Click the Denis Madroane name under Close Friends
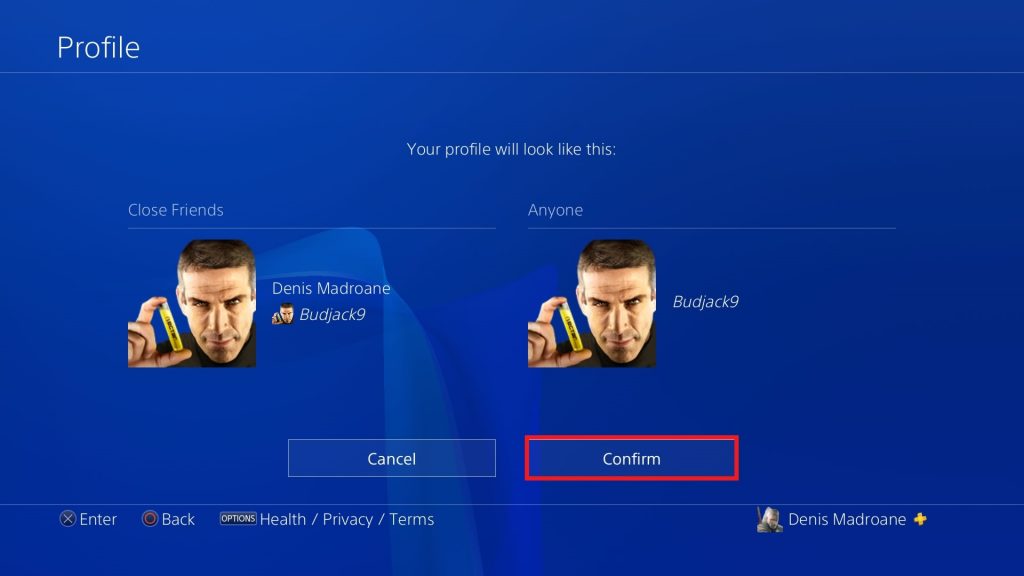1024x576 pixels. click(x=331, y=288)
